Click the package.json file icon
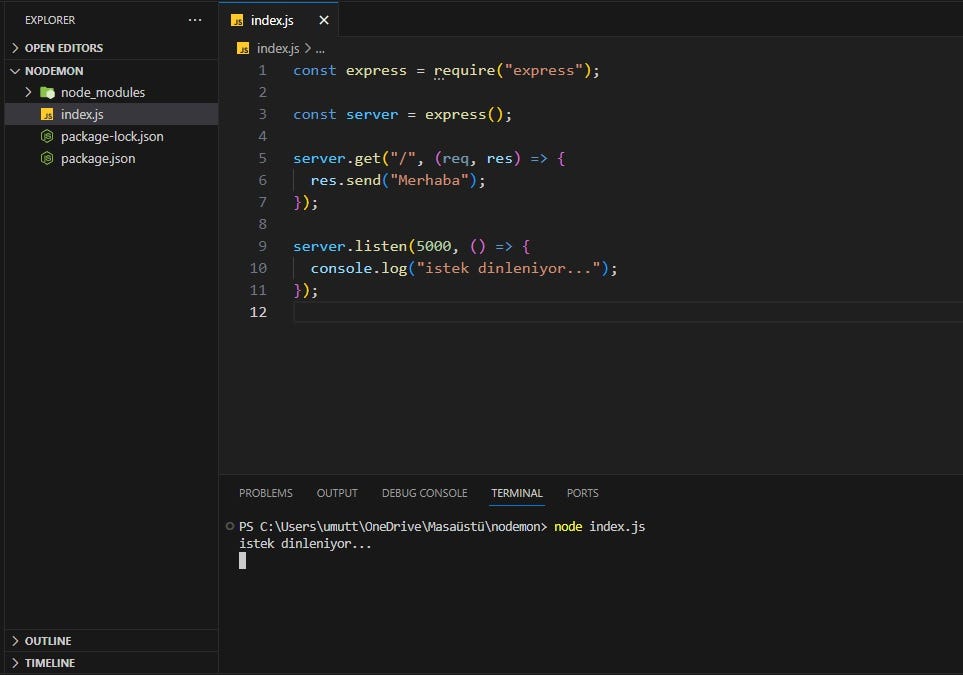This screenshot has height=675, width=963. coord(46,158)
